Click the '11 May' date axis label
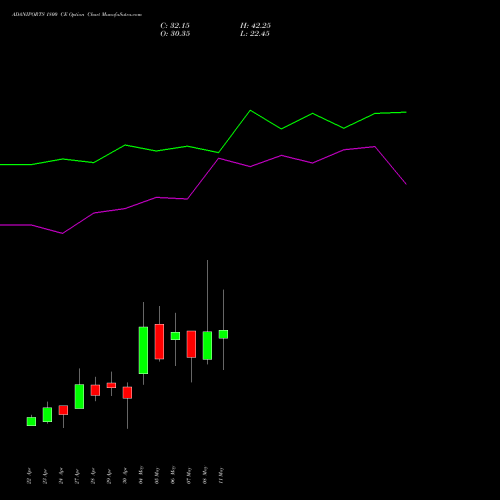This screenshot has height=500, width=500. (x=221, y=475)
